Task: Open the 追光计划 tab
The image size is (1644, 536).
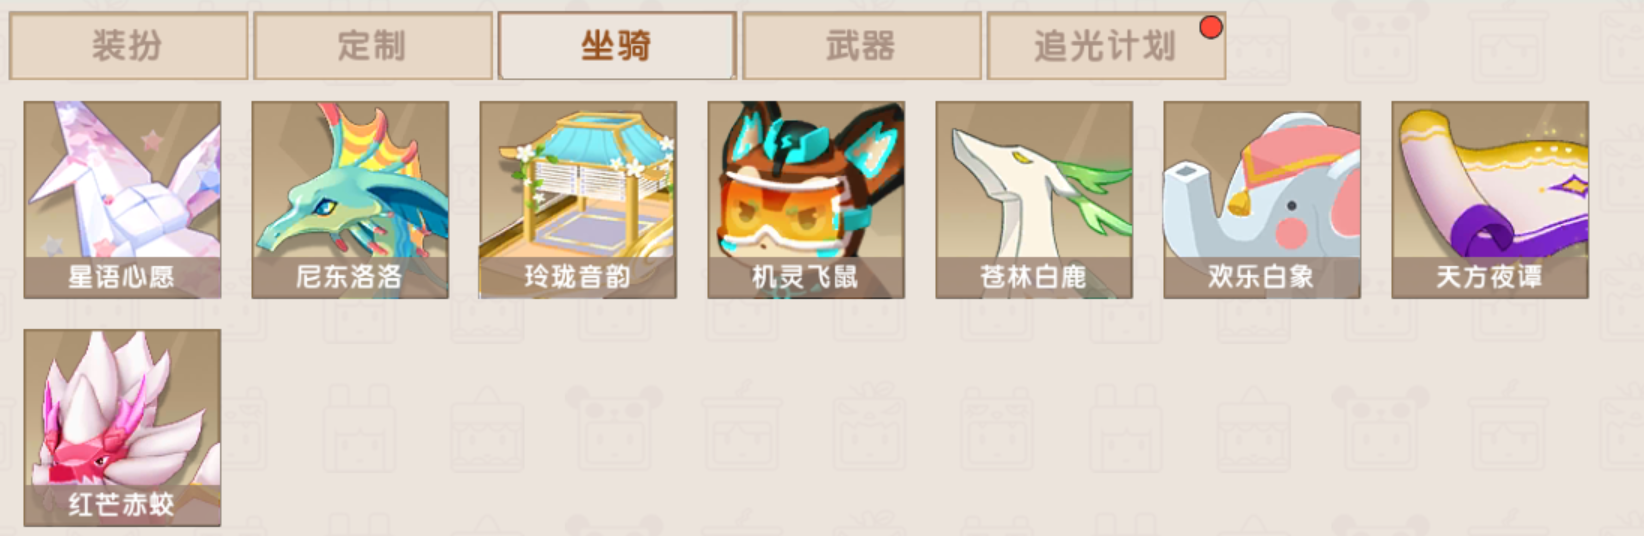Action: click(x=1106, y=46)
